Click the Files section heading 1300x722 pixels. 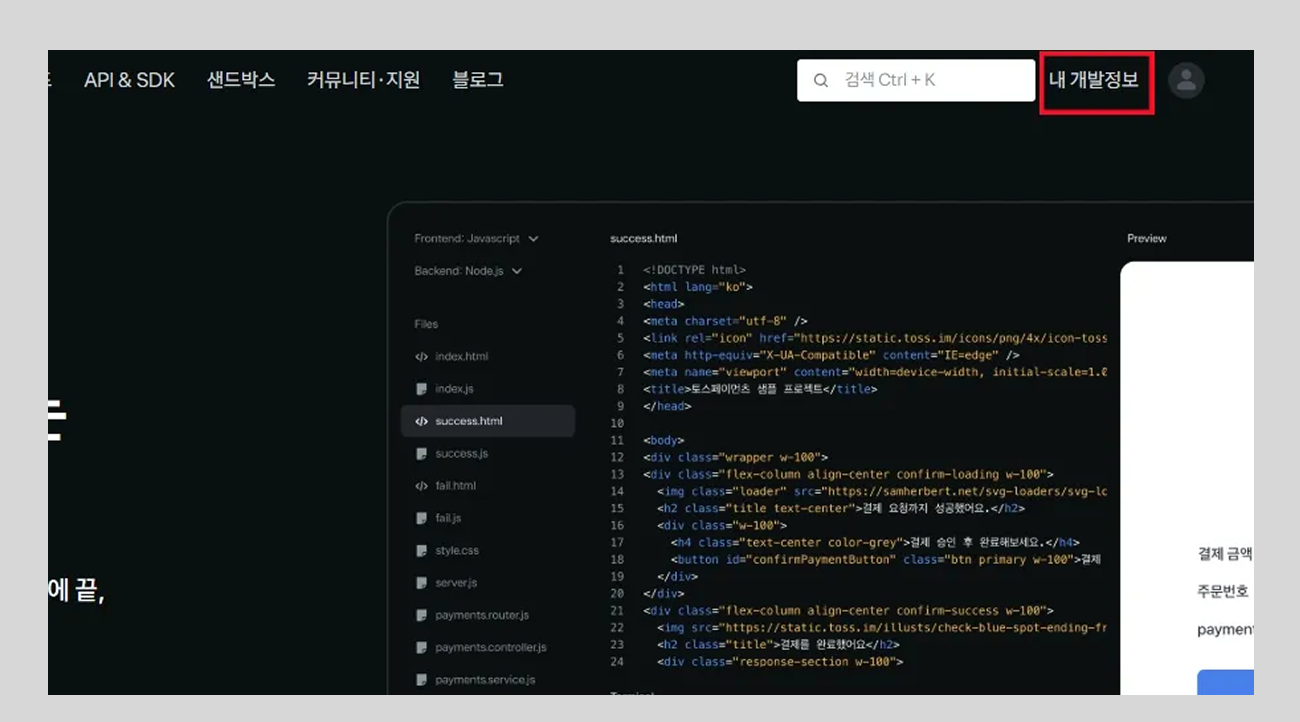click(x=426, y=324)
